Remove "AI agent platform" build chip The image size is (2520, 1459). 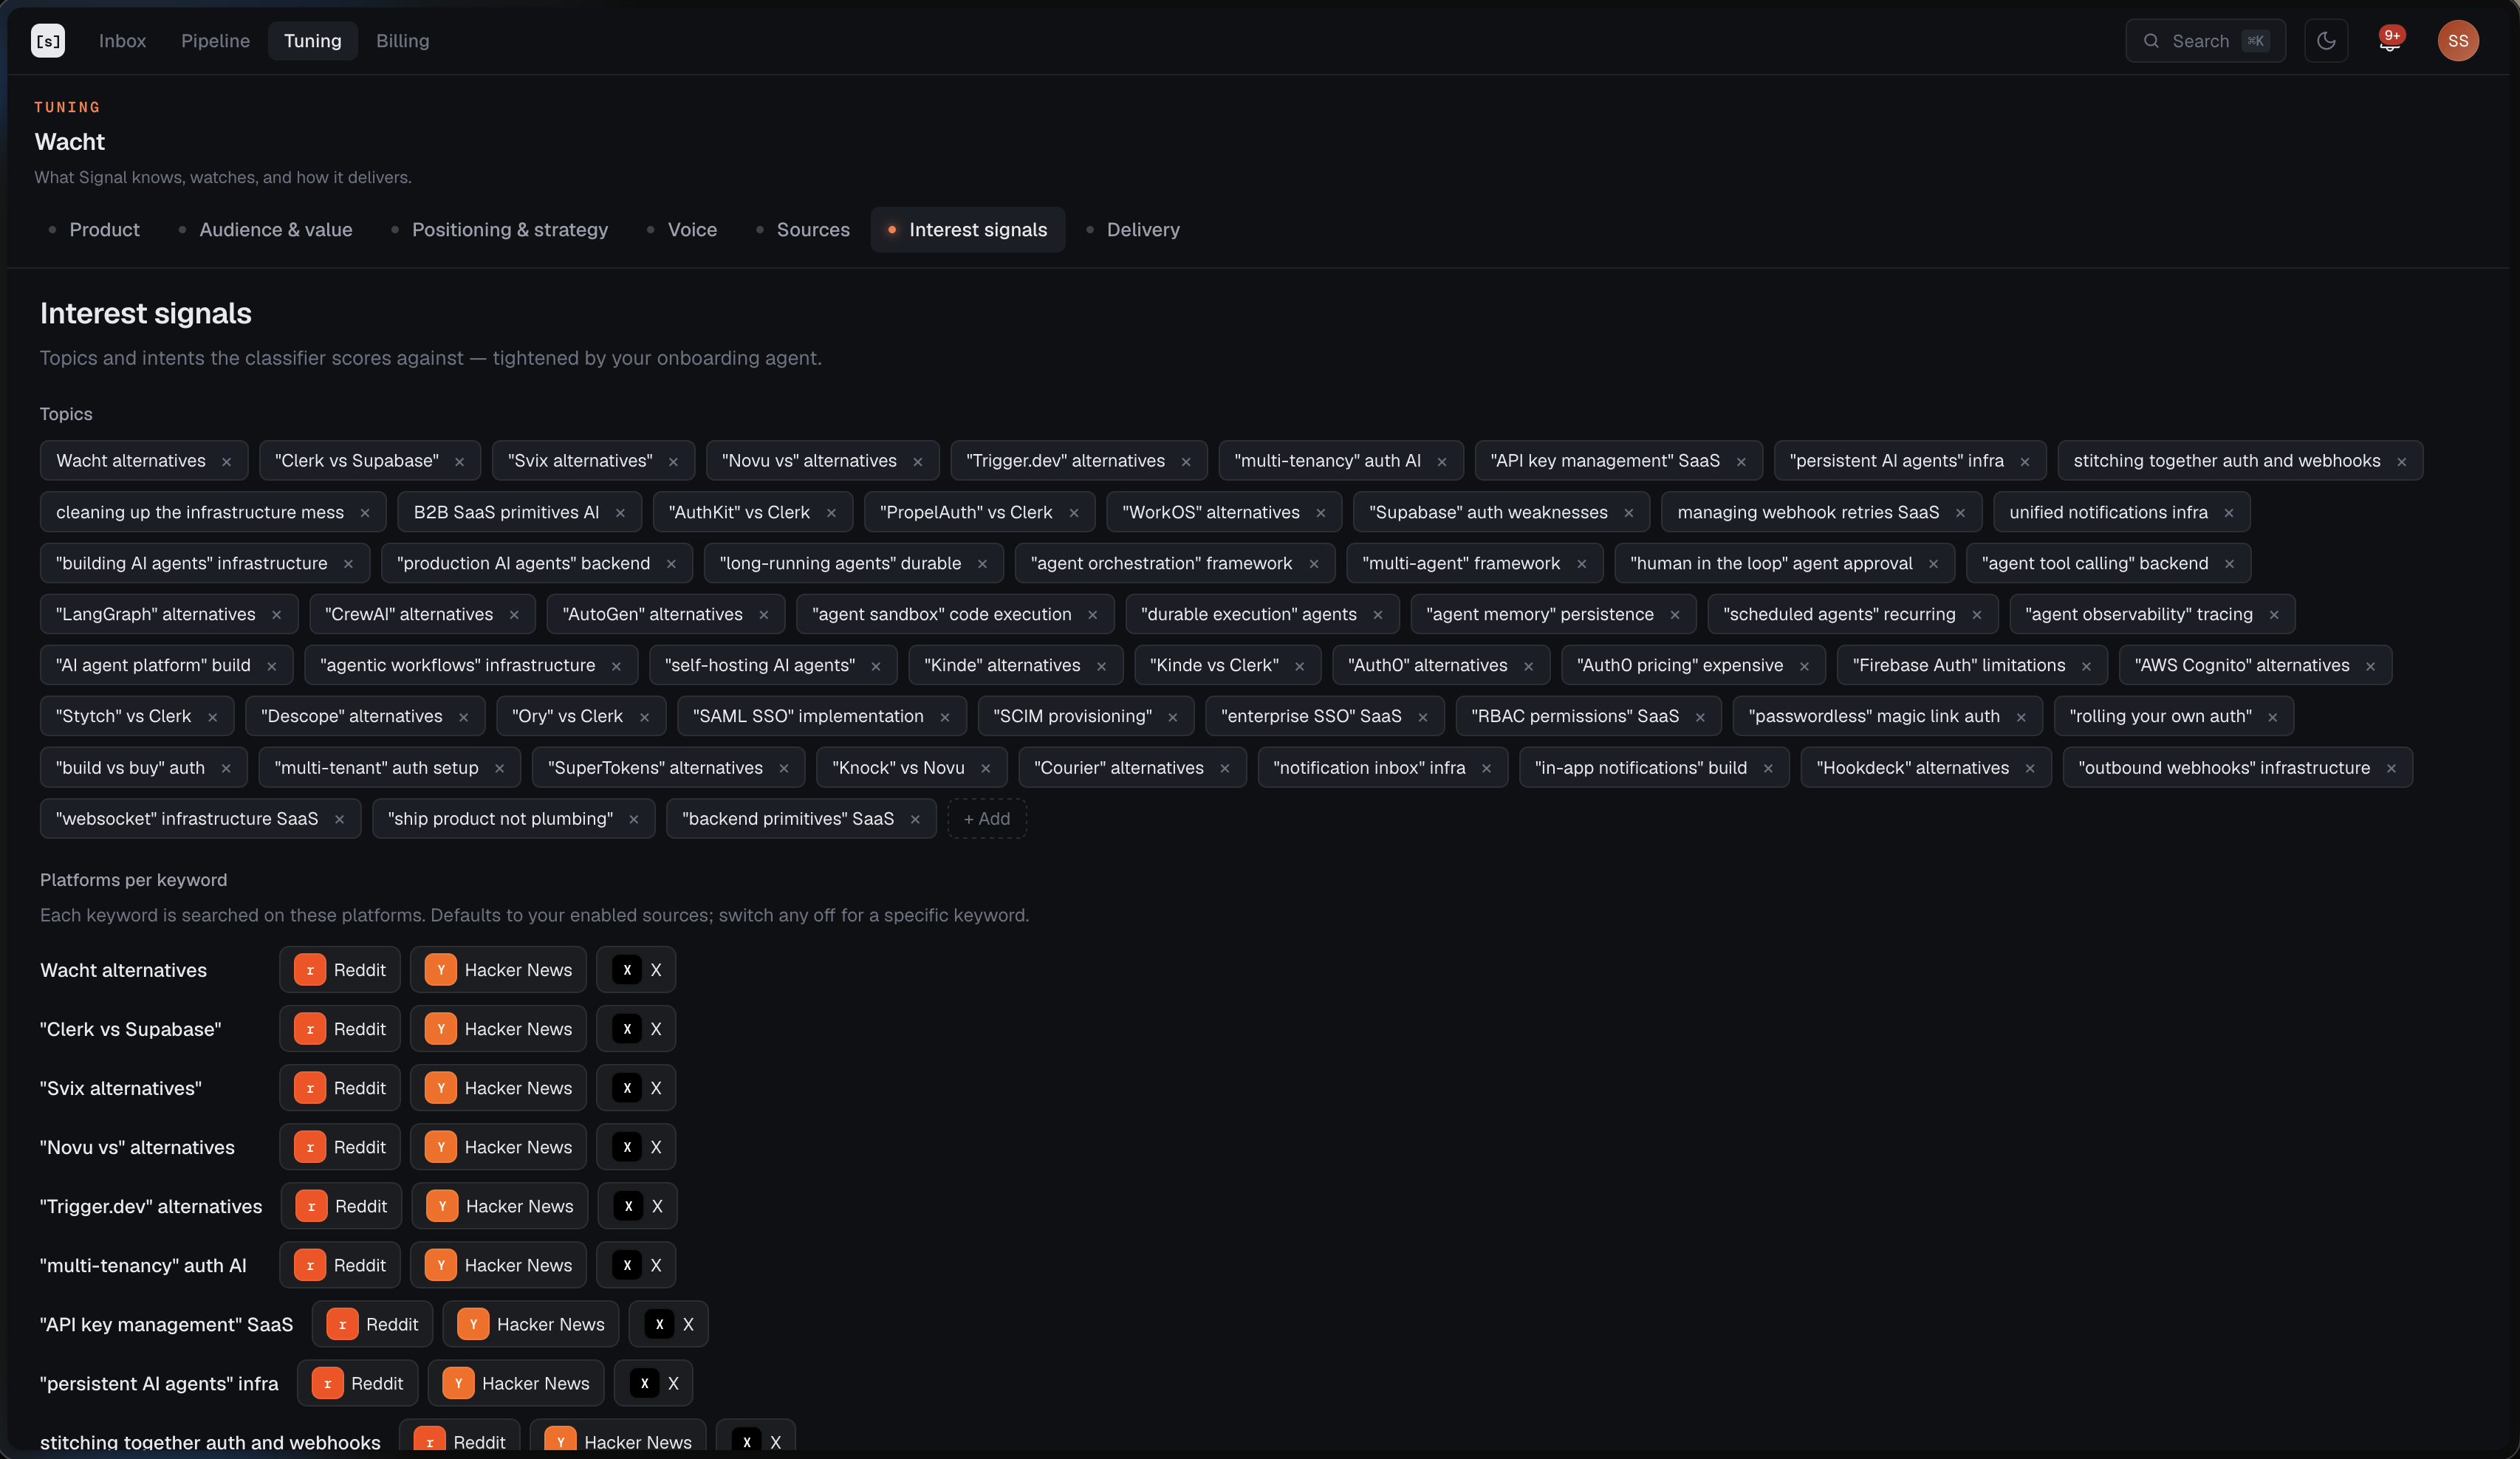pyautogui.click(x=272, y=666)
